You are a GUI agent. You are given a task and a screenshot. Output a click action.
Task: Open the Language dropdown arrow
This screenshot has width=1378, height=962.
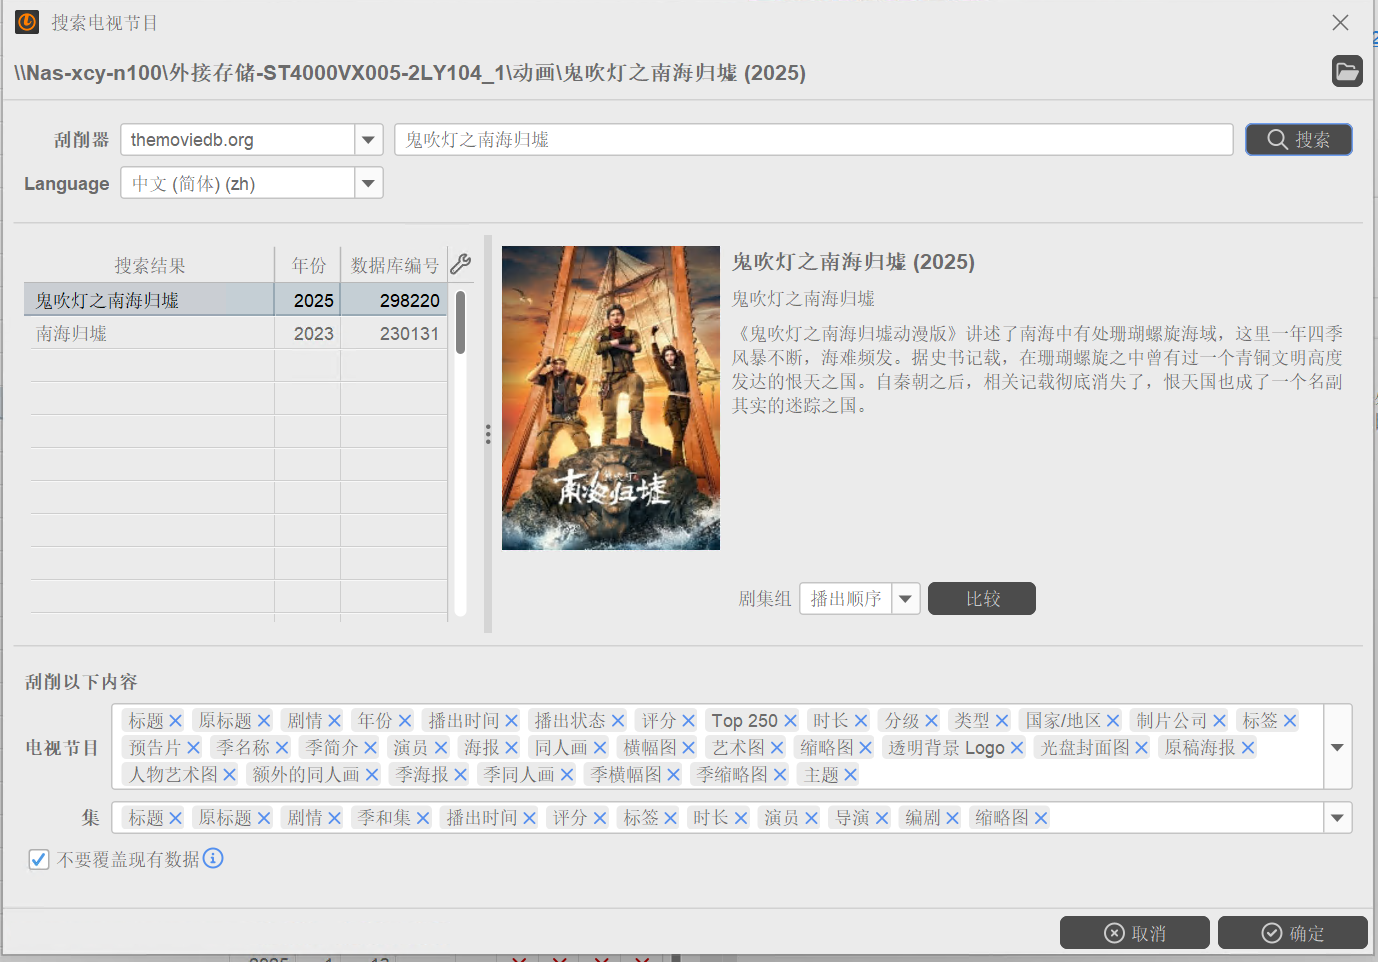(368, 183)
